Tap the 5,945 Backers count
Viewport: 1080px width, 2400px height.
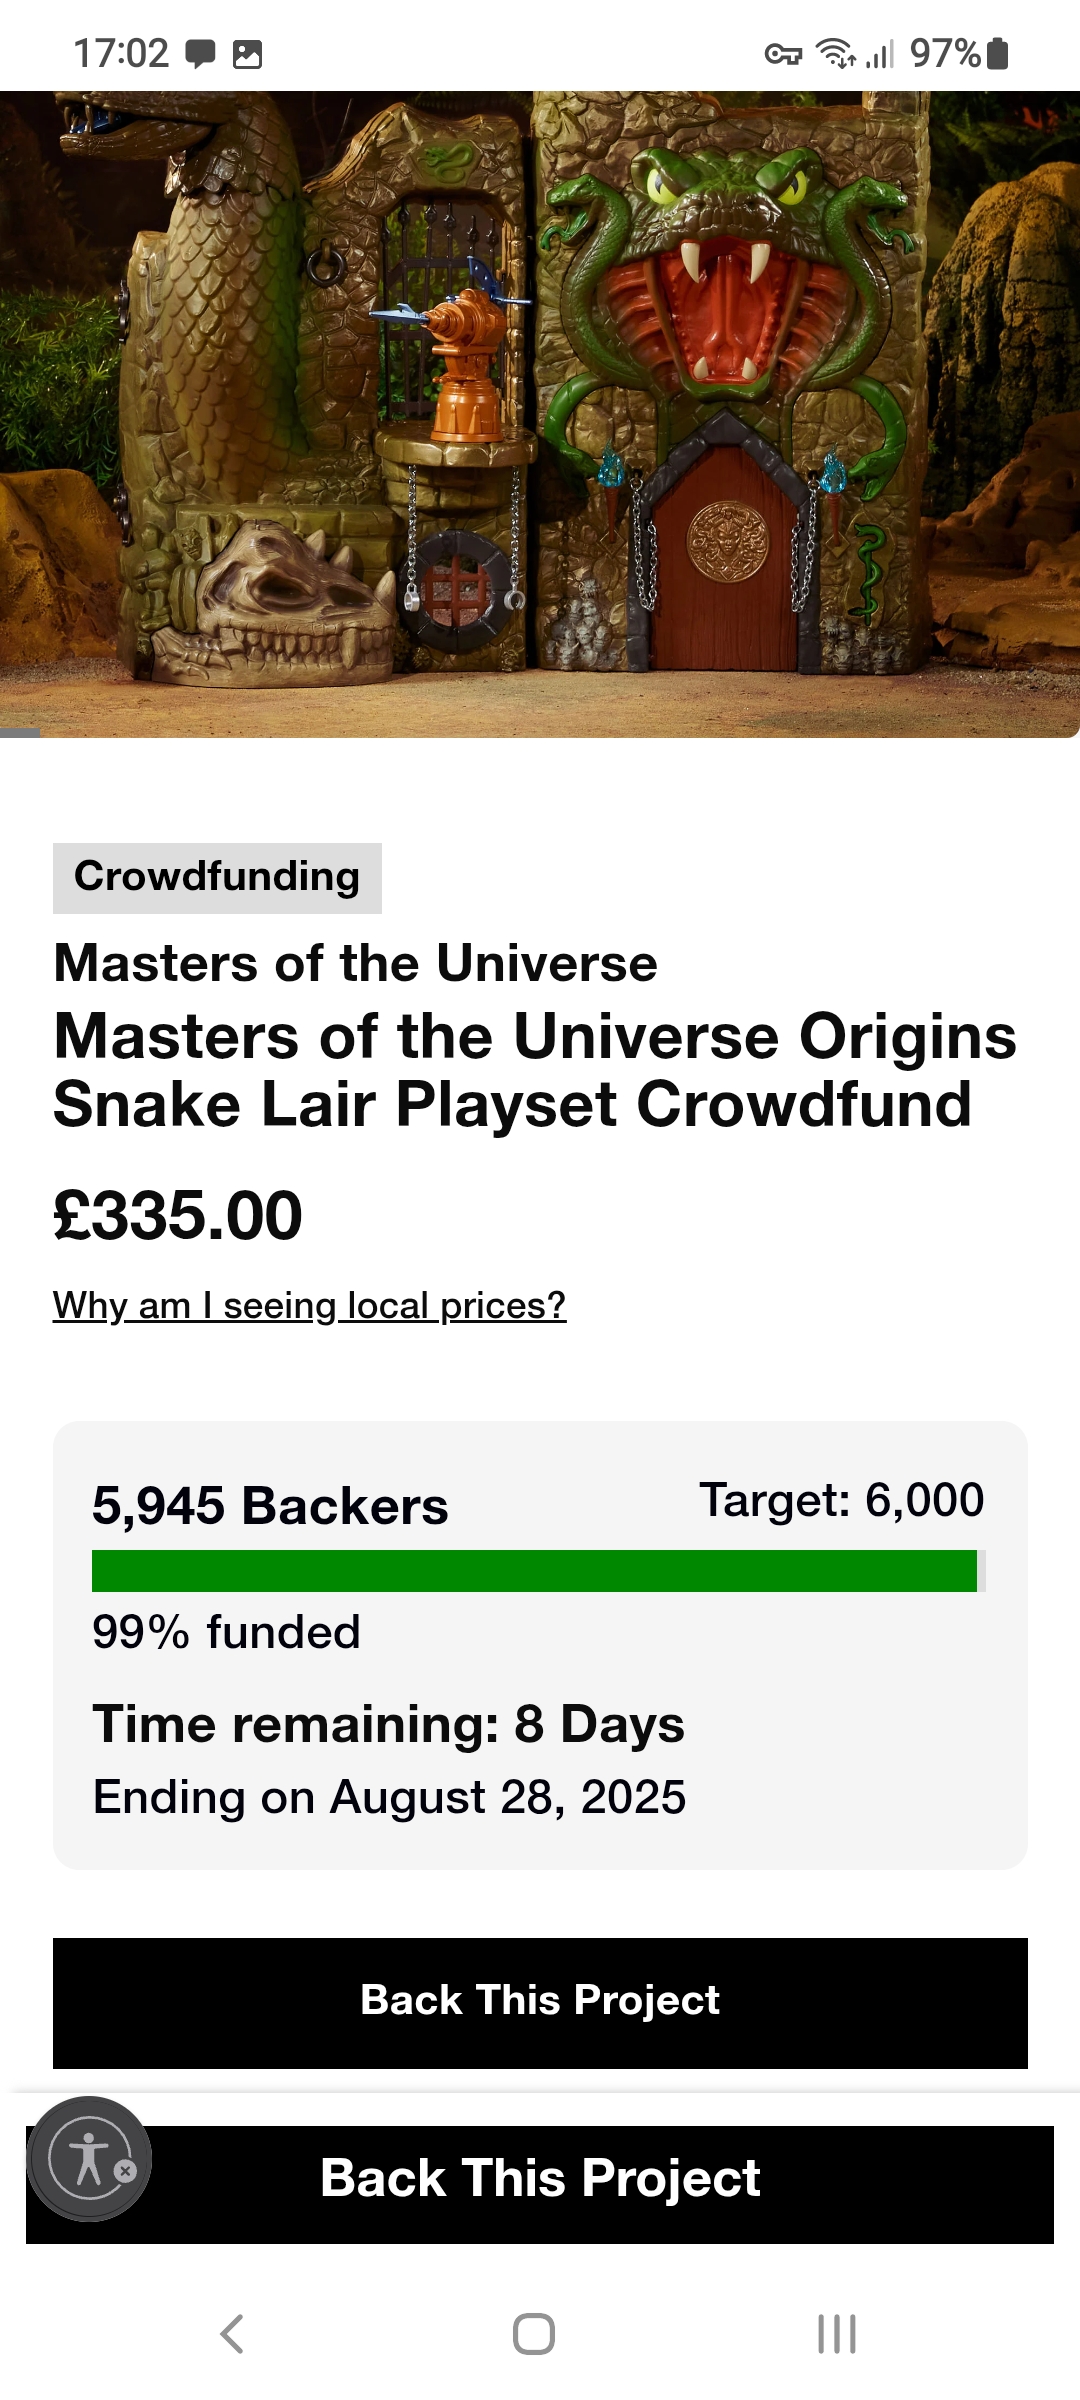(270, 1505)
